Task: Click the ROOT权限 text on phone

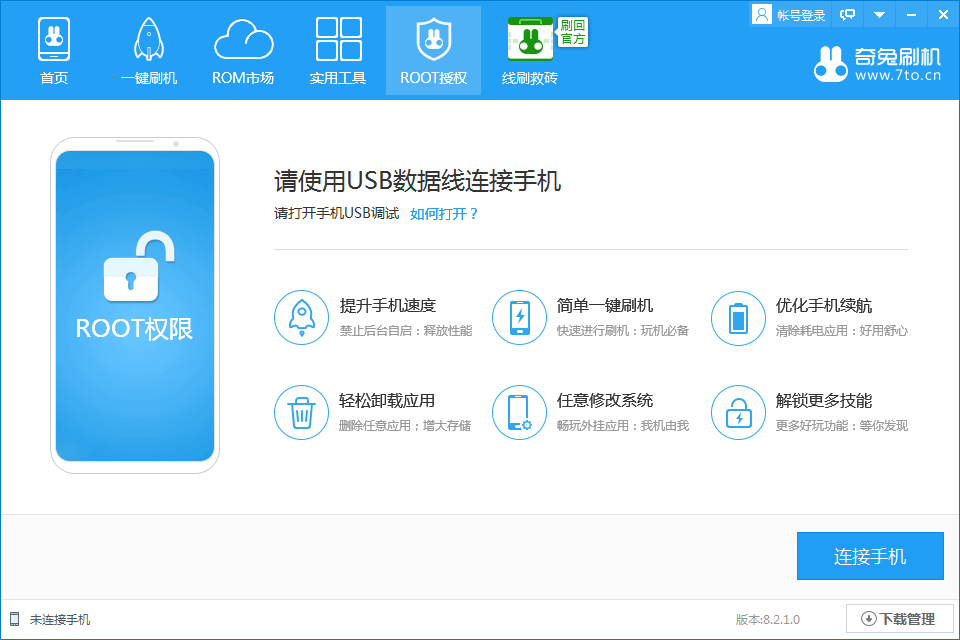Action: click(x=135, y=329)
